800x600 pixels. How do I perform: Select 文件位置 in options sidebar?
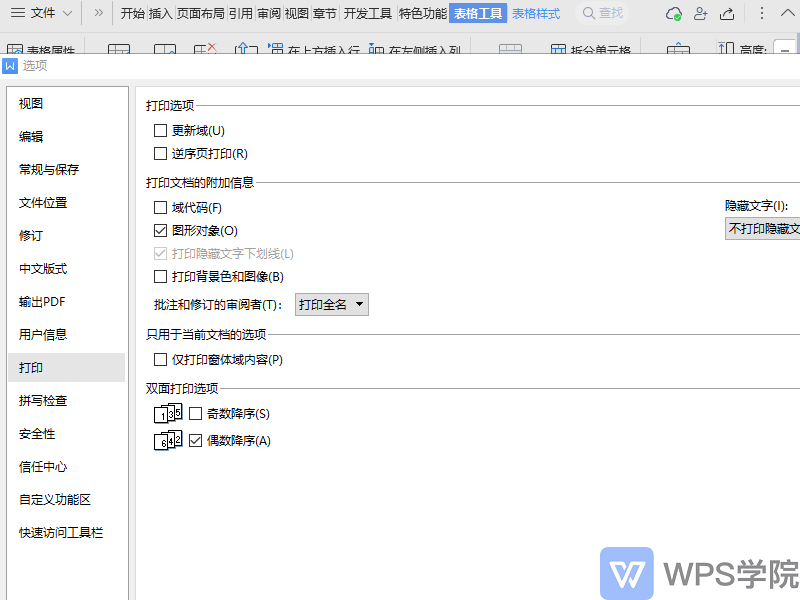tap(66, 203)
